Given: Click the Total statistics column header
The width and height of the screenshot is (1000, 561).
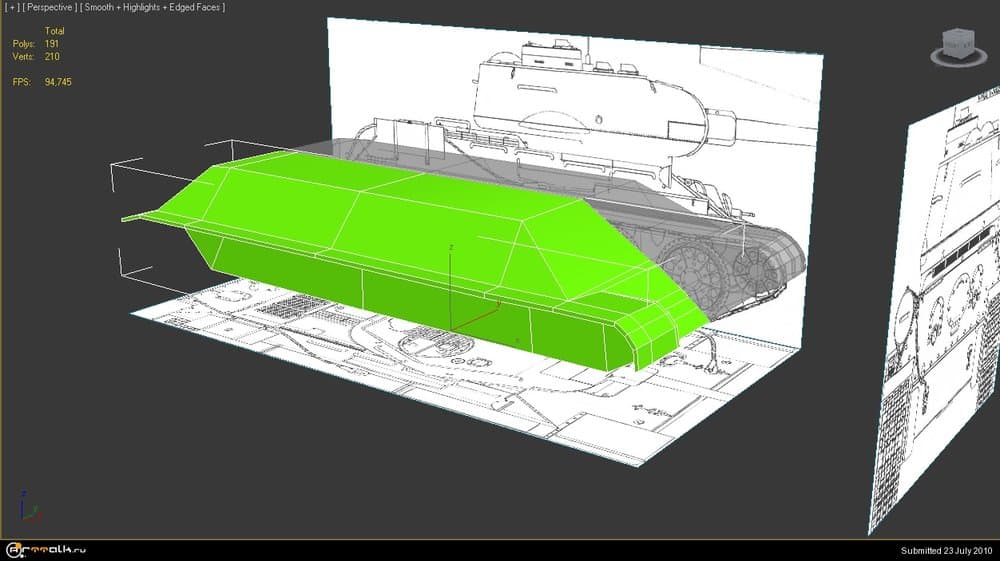Looking at the screenshot, I should [x=54, y=31].
